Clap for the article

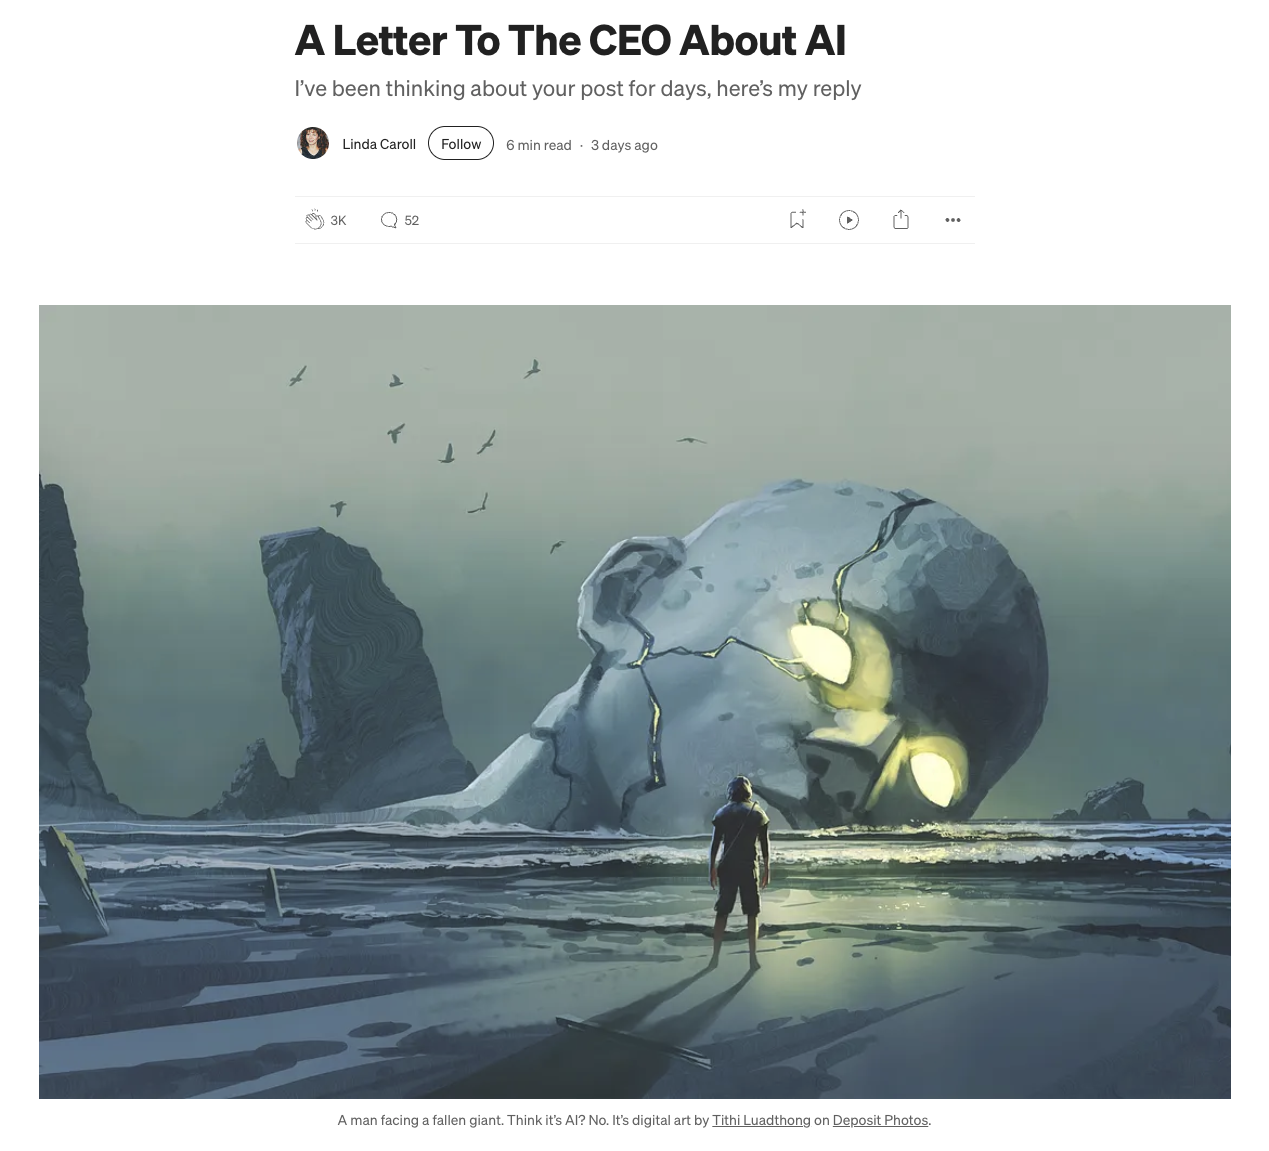point(314,220)
